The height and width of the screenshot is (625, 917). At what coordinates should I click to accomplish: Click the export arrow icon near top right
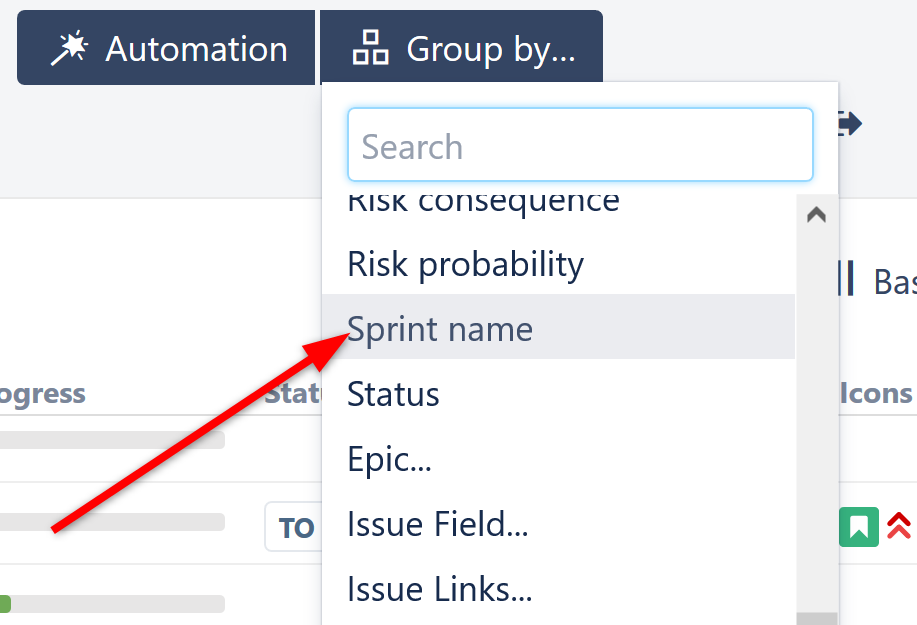[x=847, y=124]
